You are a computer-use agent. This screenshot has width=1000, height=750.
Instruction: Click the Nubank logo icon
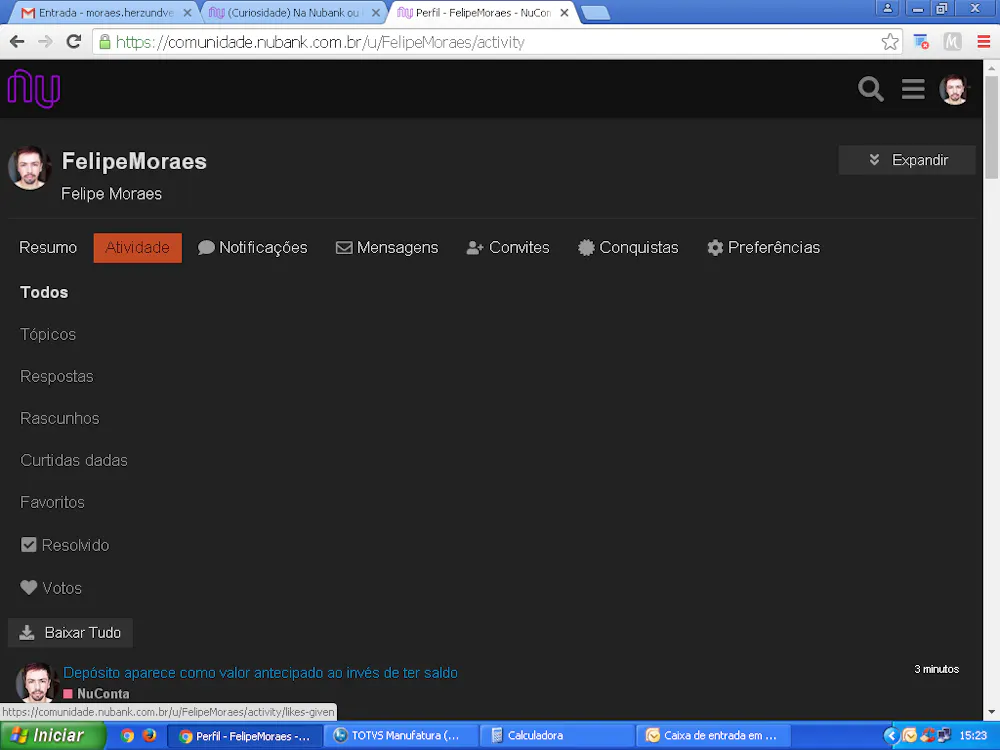[x=34, y=88]
